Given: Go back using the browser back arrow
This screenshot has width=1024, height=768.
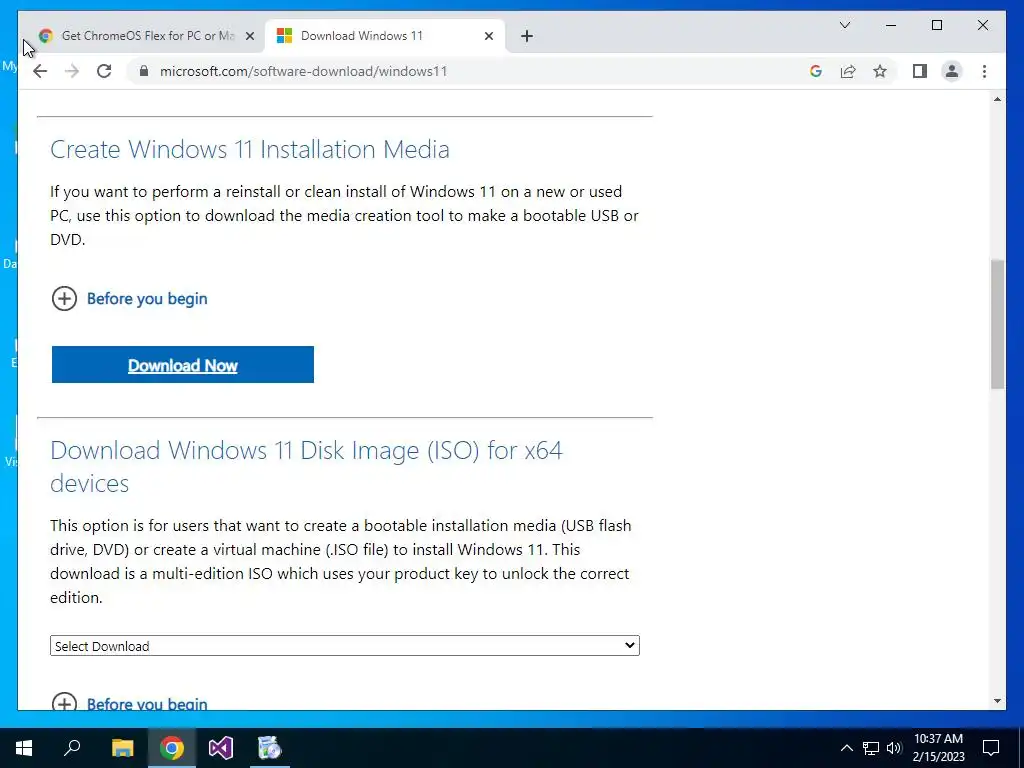Looking at the screenshot, I should click(x=40, y=71).
